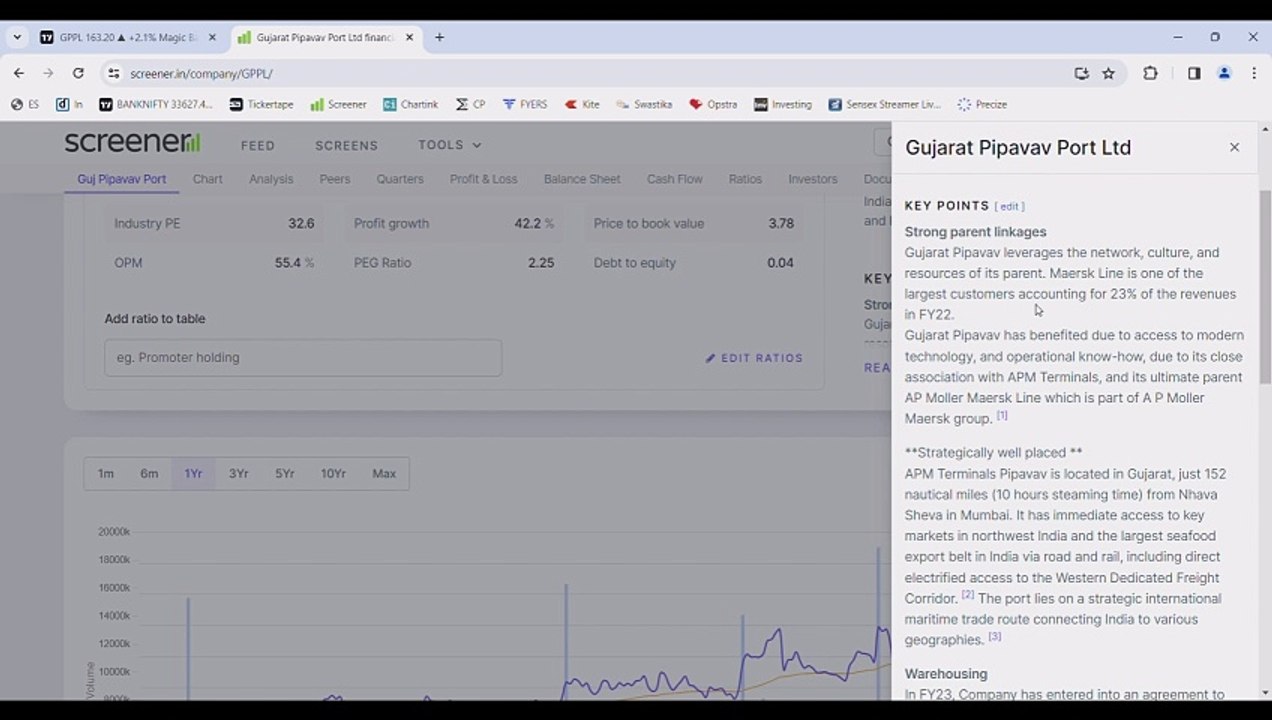Open the Chrome three-dot menu
1272x720 pixels.
click(x=1254, y=73)
